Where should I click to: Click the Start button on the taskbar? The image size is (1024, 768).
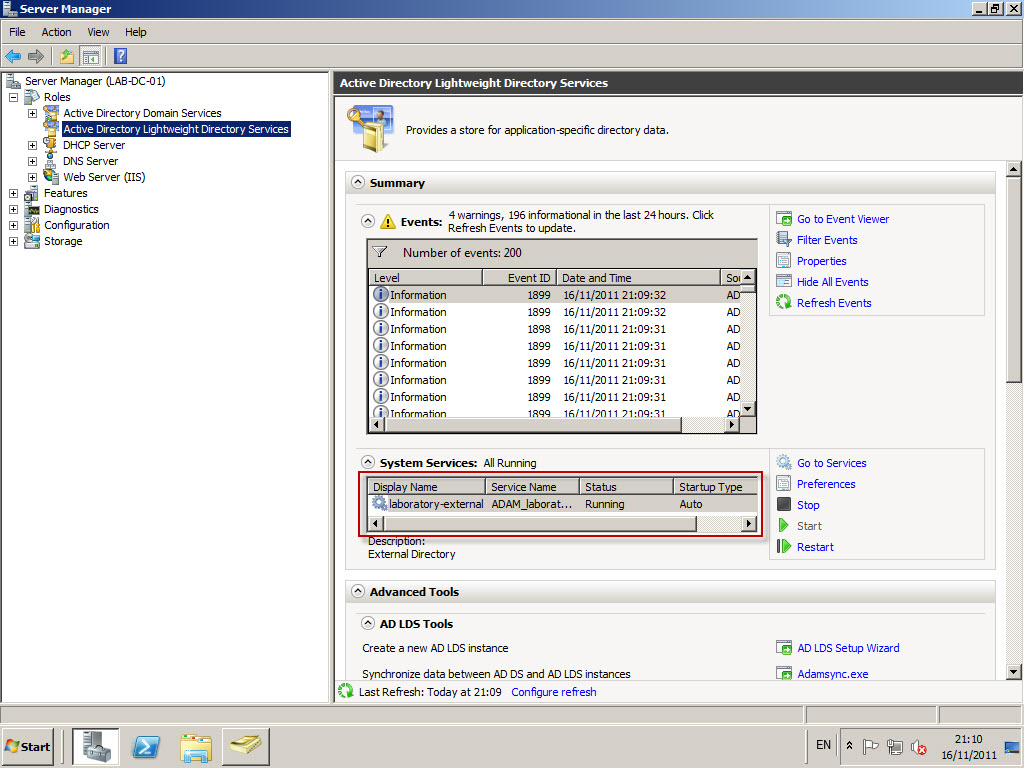(28, 746)
